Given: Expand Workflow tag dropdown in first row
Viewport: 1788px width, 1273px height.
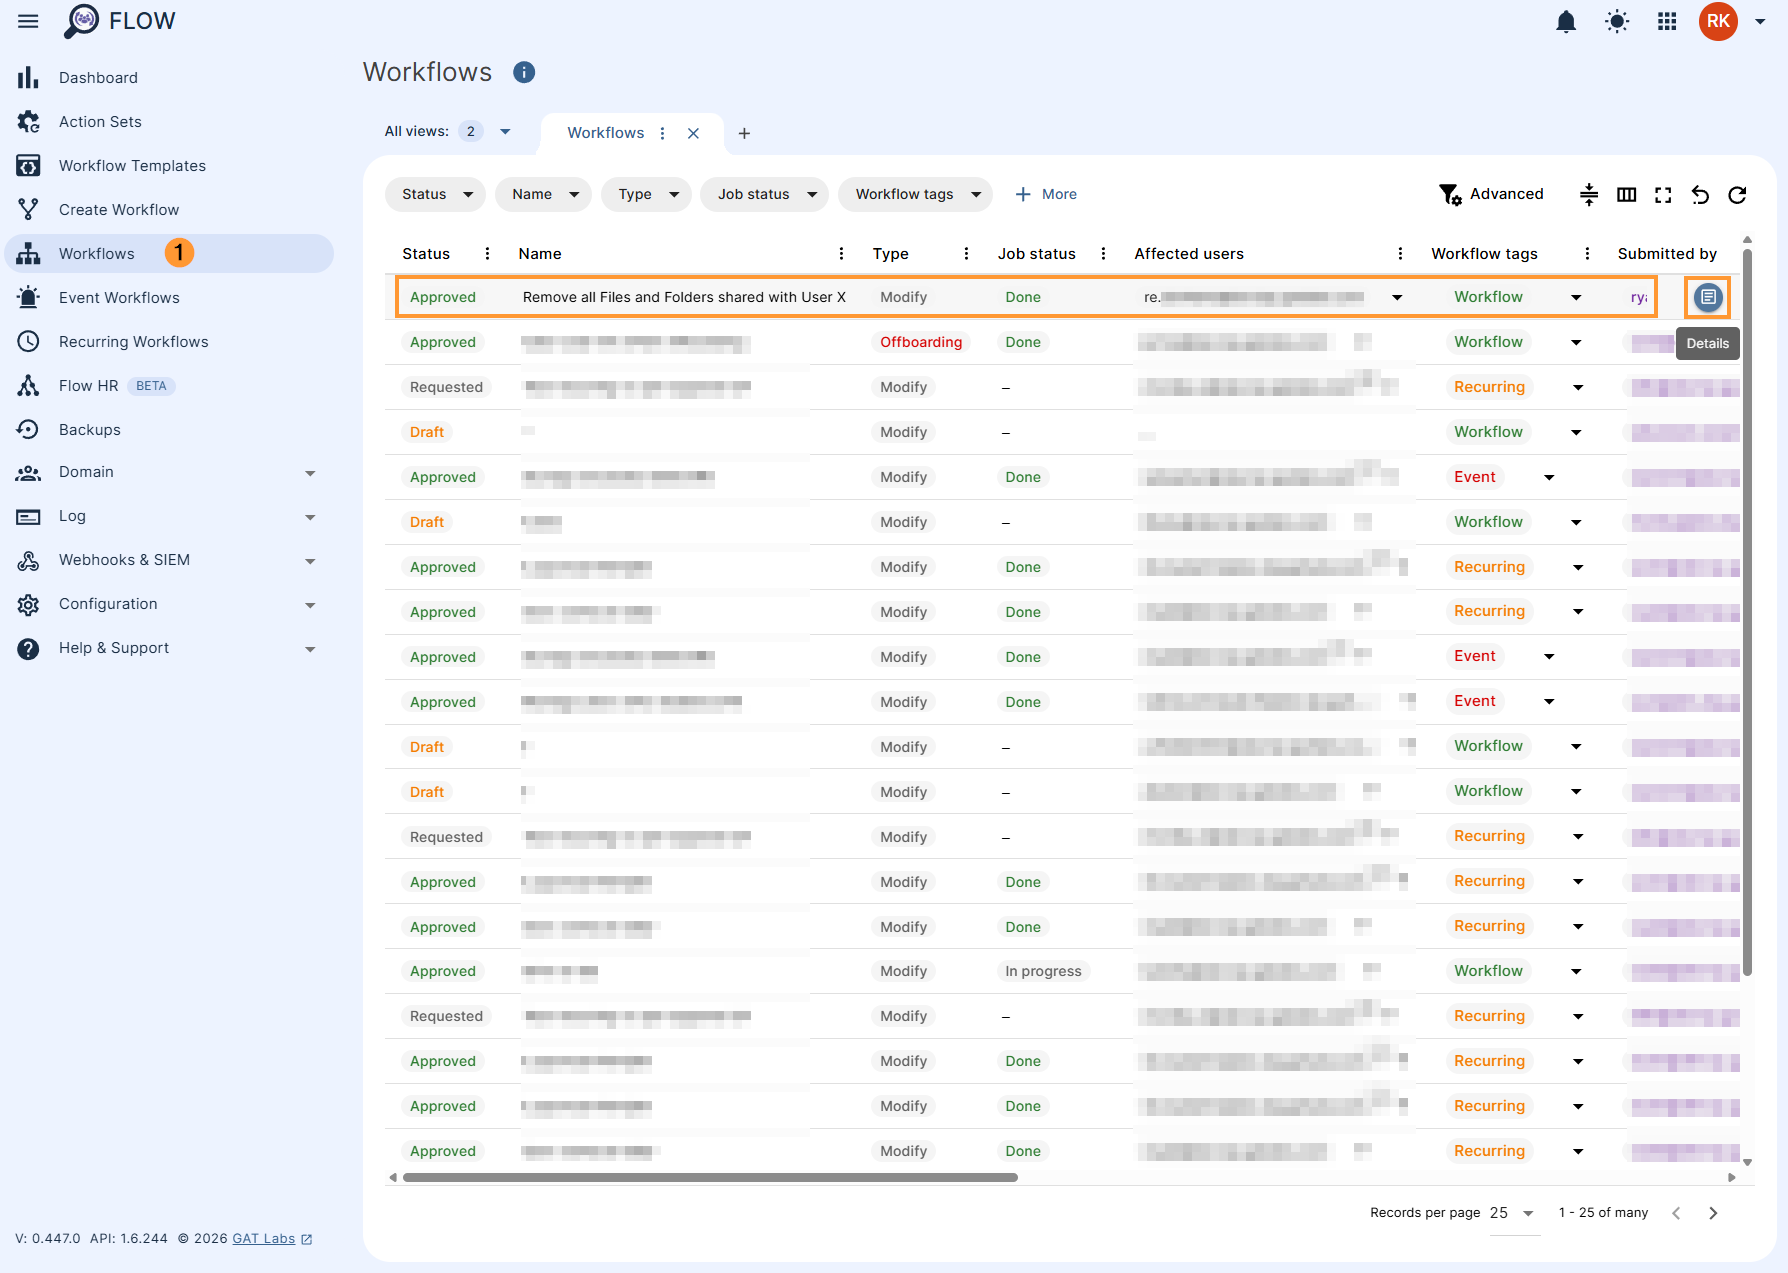Looking at the screenshot, I should pos(1576,297).
